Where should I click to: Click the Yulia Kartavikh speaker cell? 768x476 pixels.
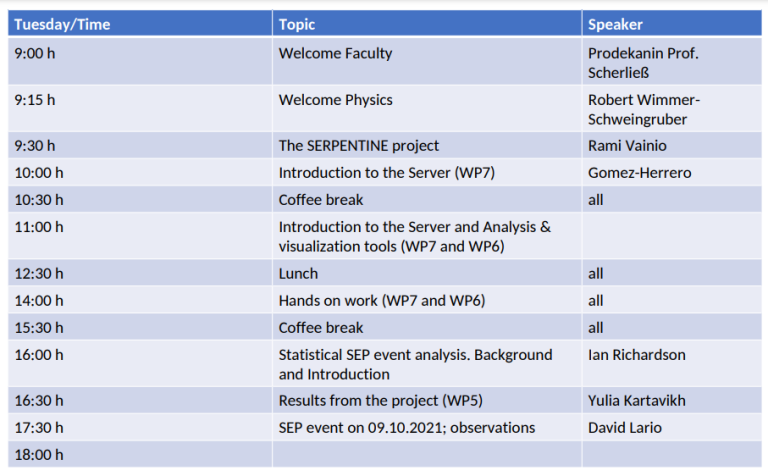click(672, 400)
